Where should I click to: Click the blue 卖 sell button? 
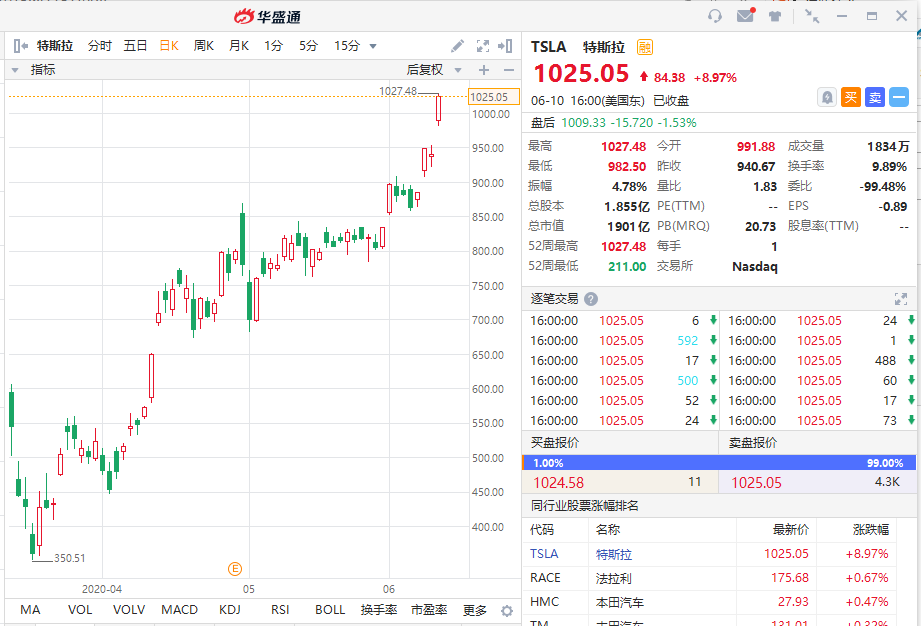click(875, 97)
